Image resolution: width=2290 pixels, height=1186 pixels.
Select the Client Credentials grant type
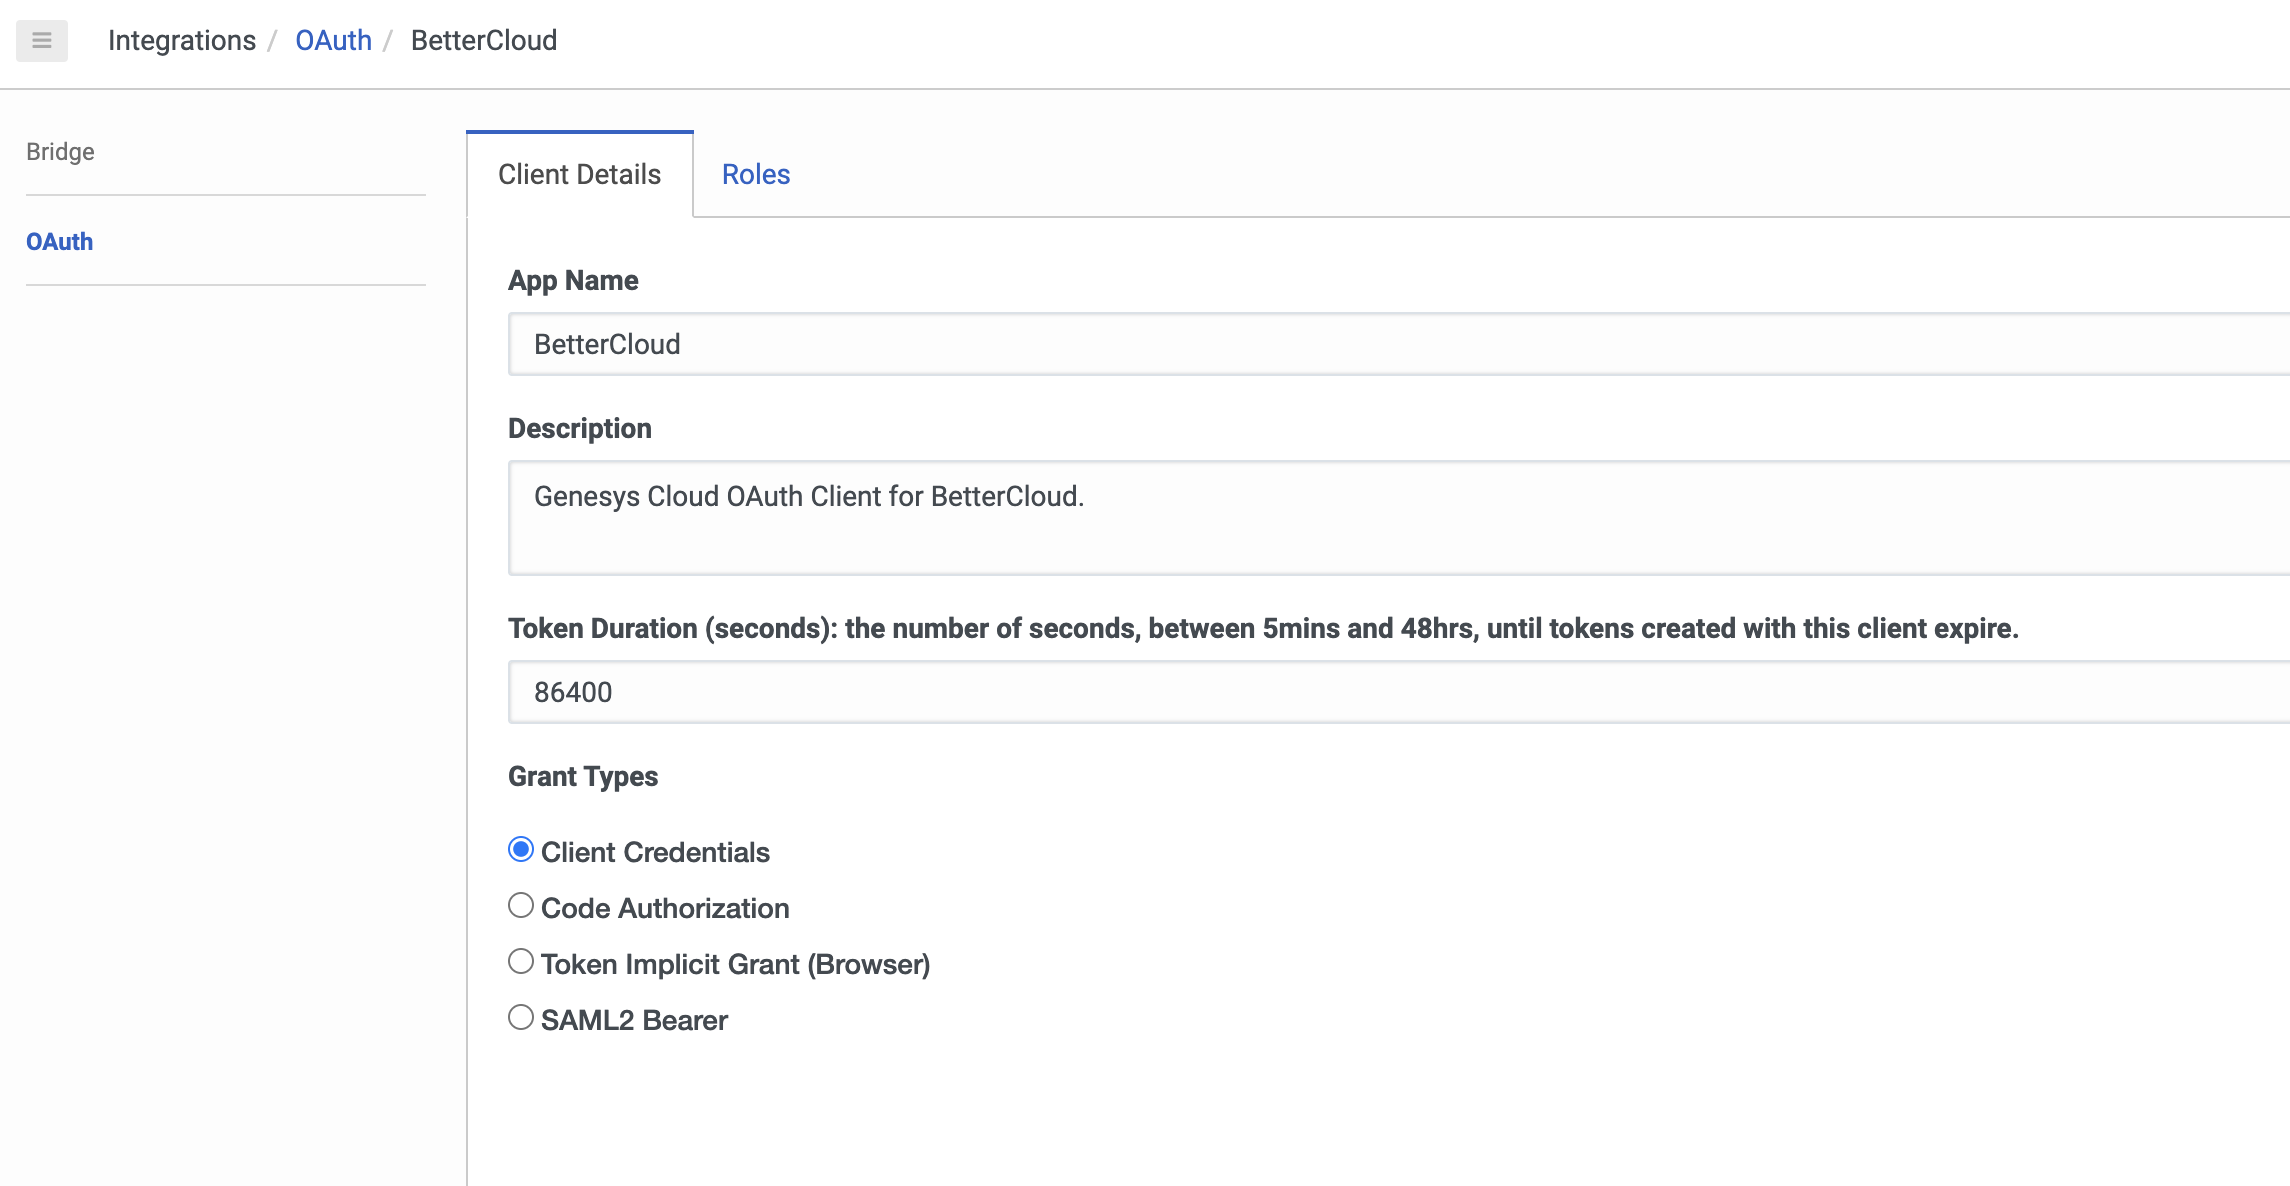coord(521,849)
